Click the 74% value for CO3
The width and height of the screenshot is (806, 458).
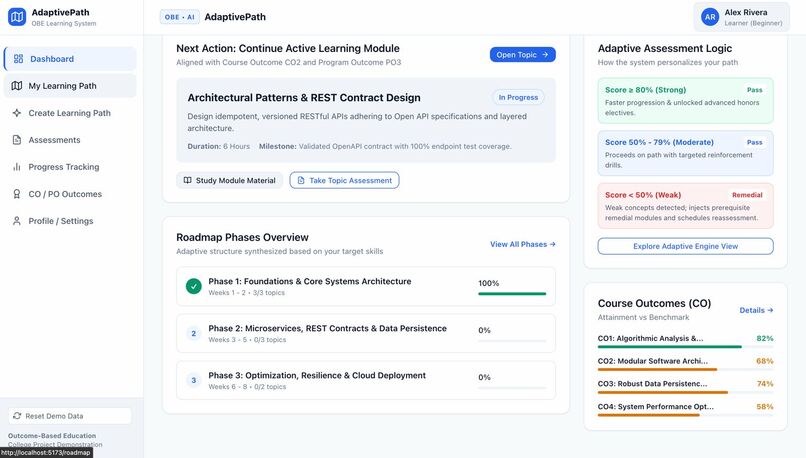765,383
